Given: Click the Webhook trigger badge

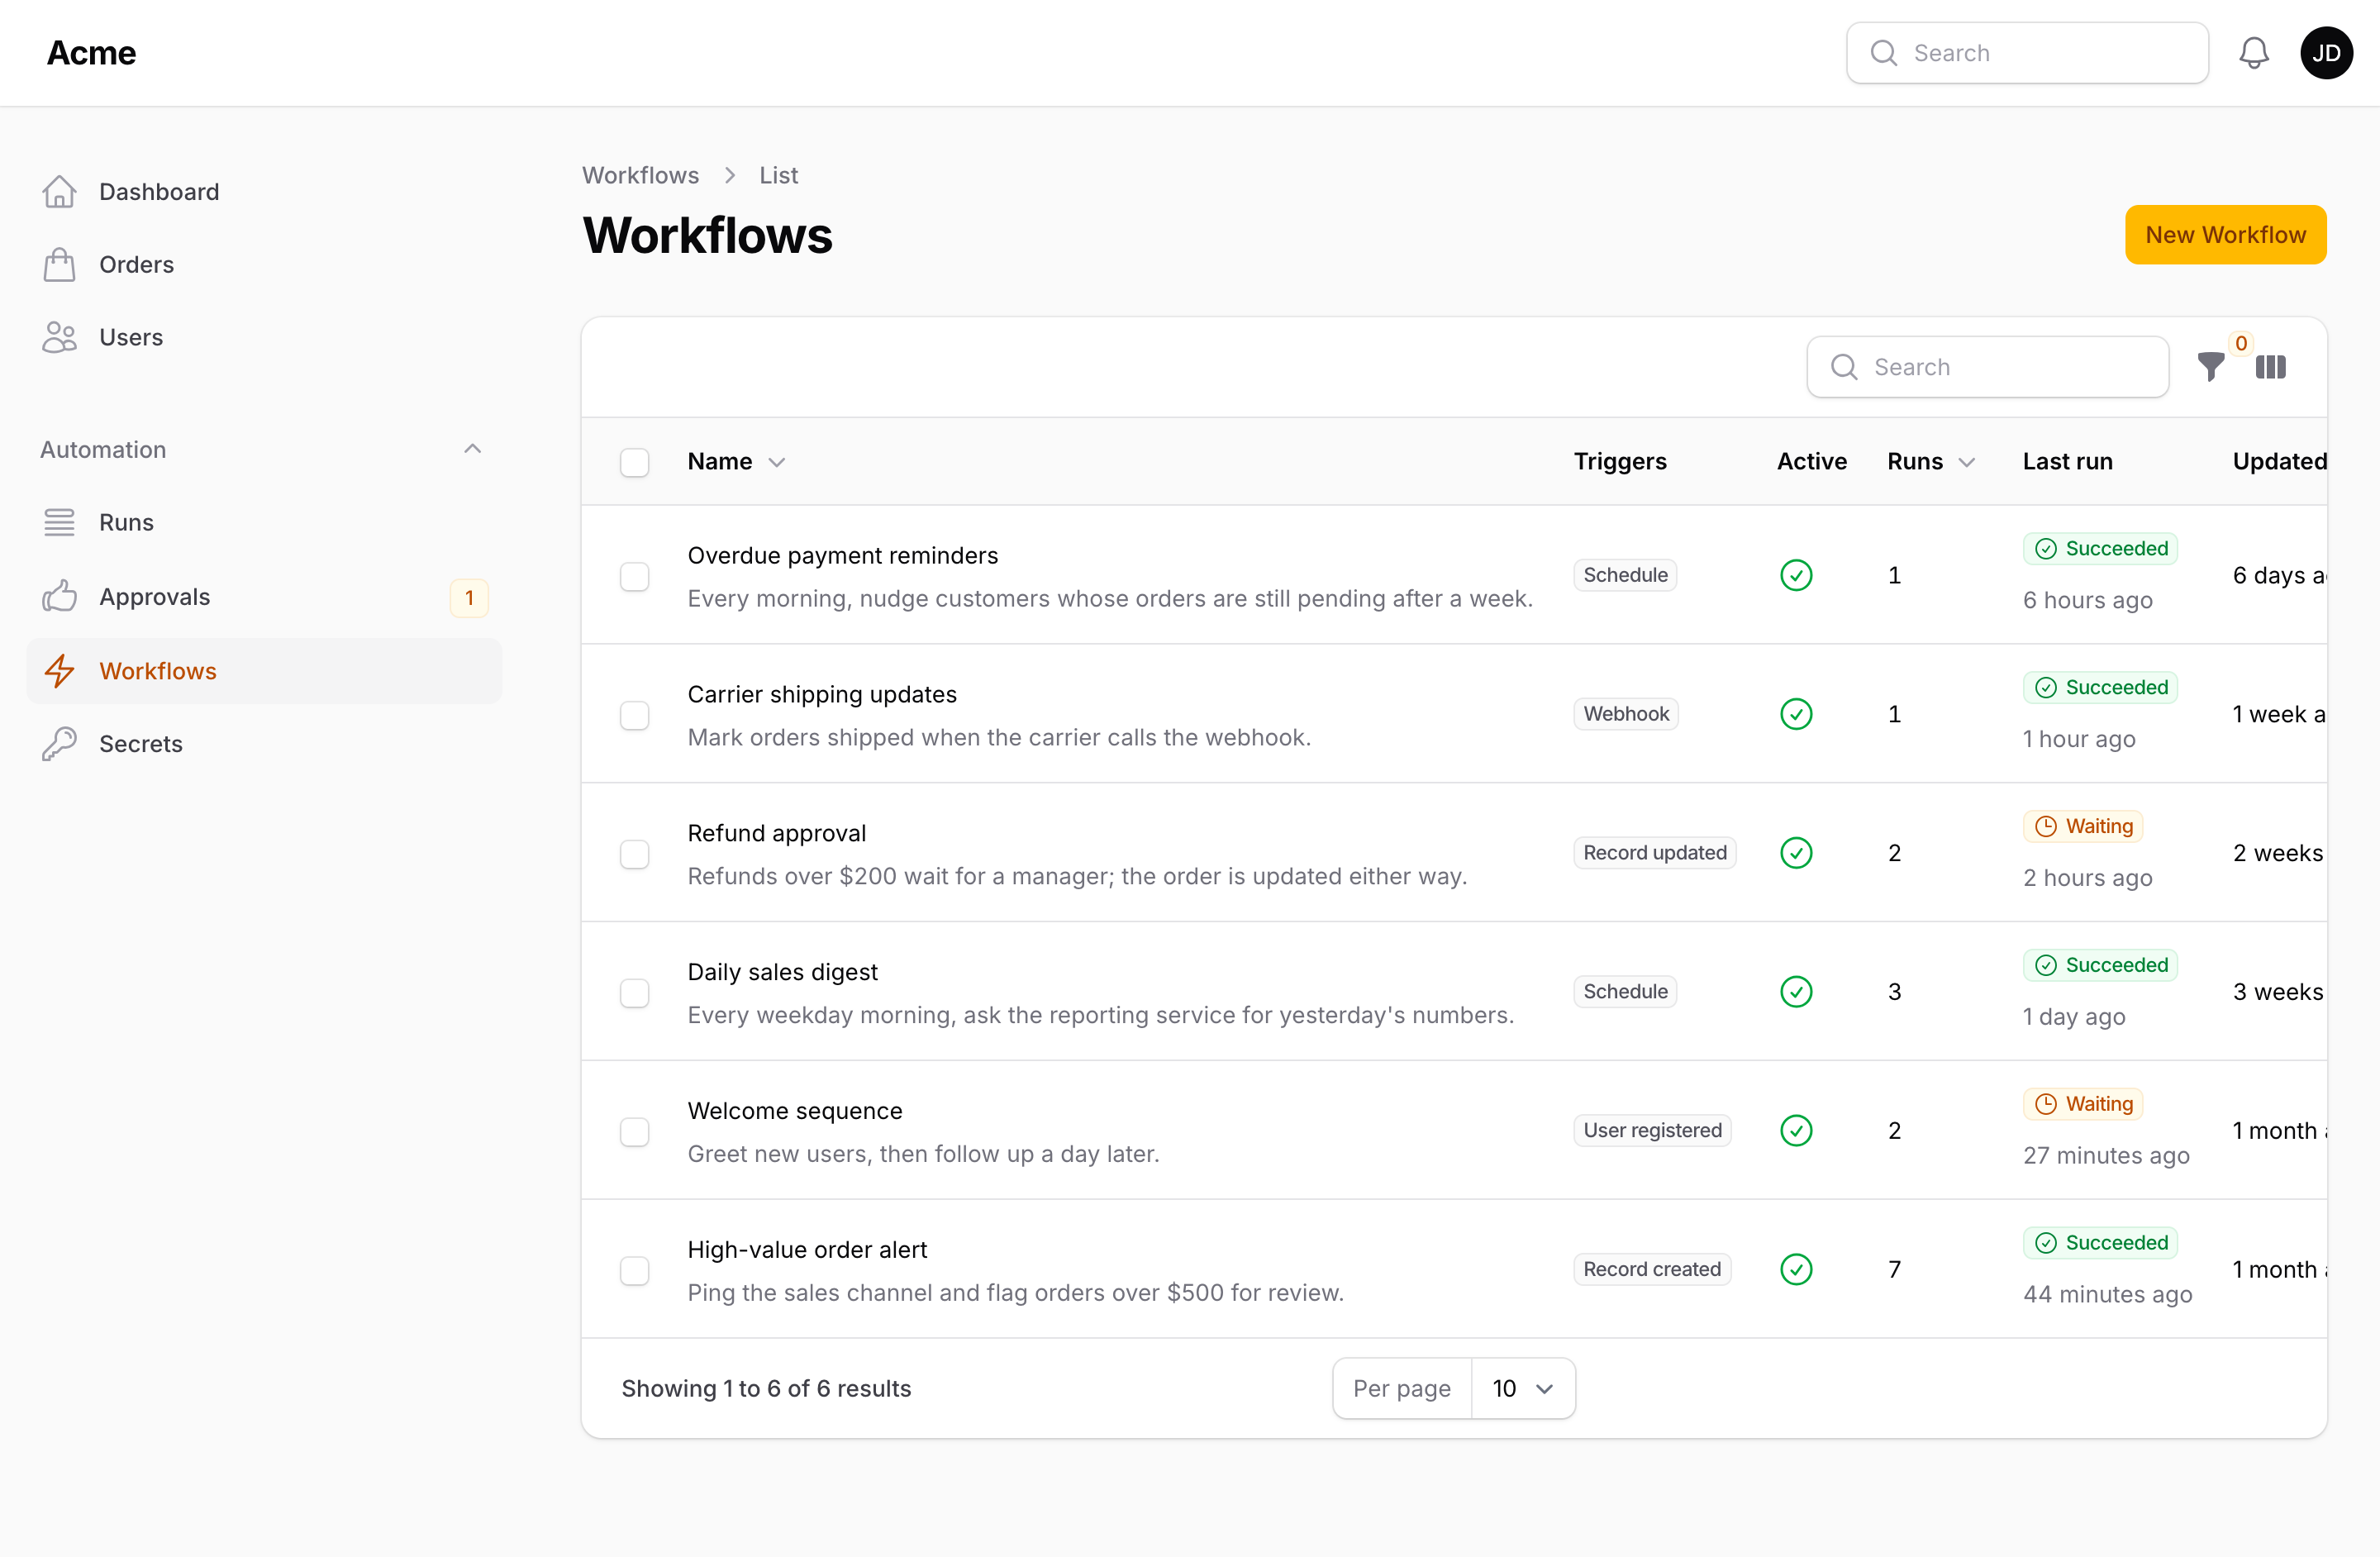Looking at the screenshot, I should tap(1625, 714).
